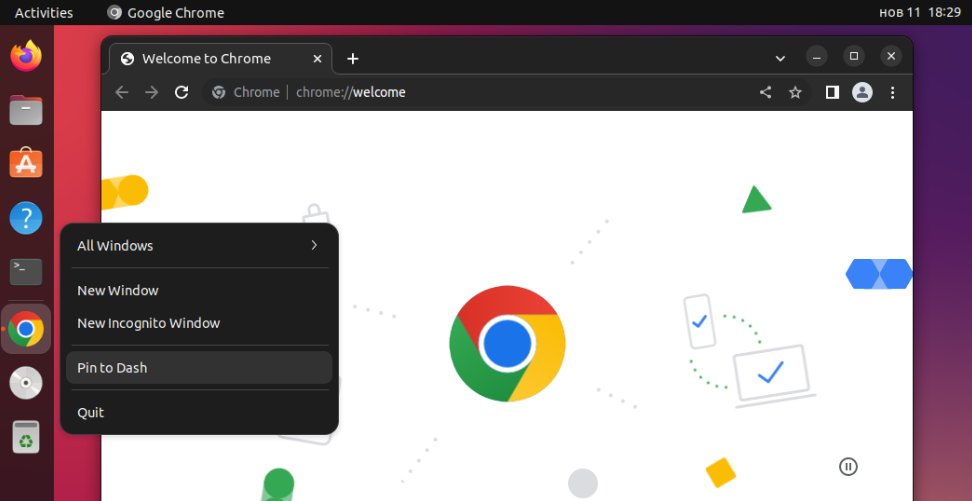This screenshot has width=972, height=501.
Task: Open Firefox from the dock
Action: (x=26, y=56)
